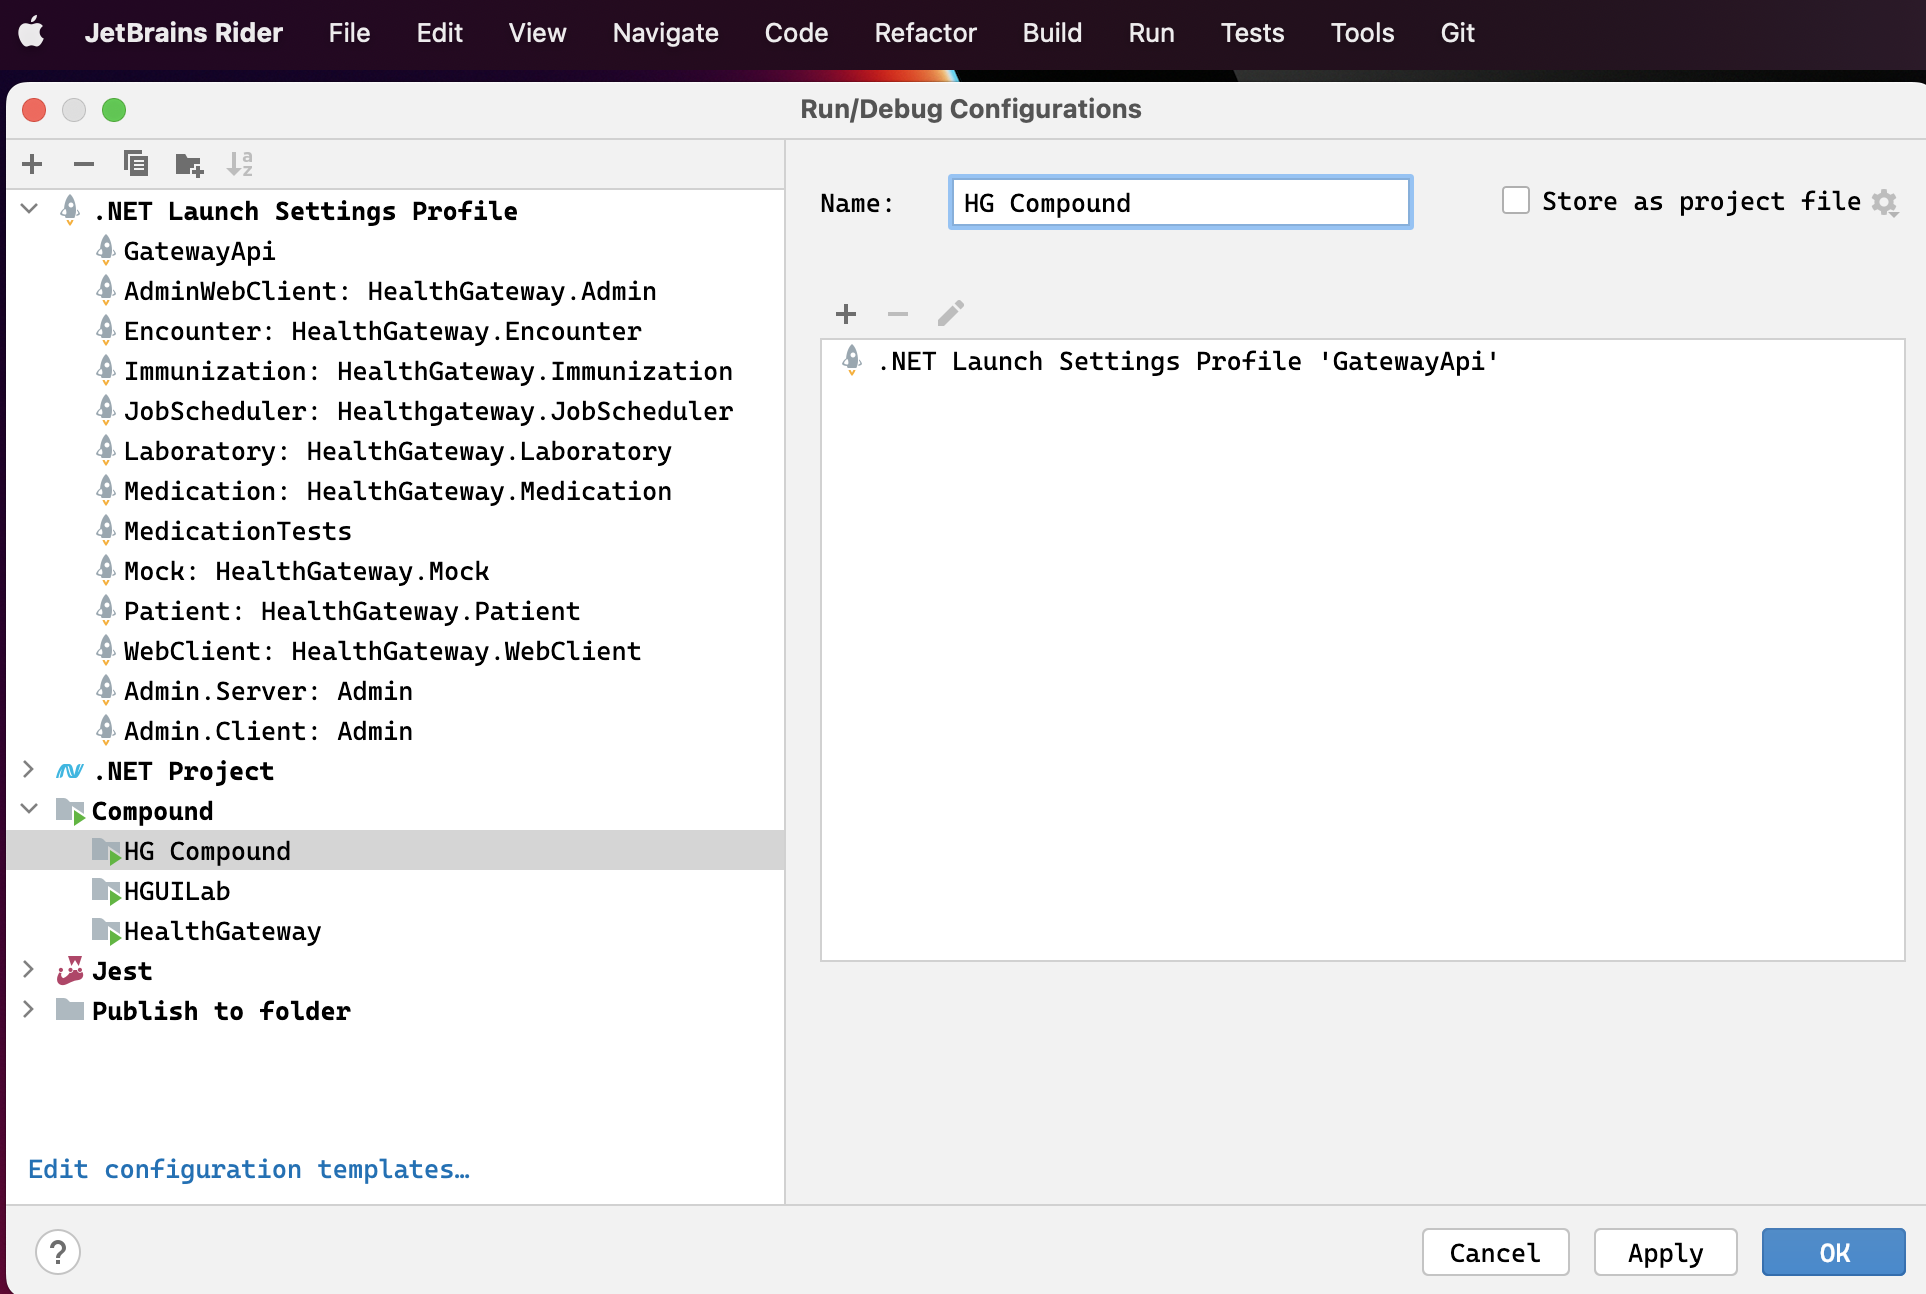
Task: Click the Name input field
Action: [x=1180, y=203]
